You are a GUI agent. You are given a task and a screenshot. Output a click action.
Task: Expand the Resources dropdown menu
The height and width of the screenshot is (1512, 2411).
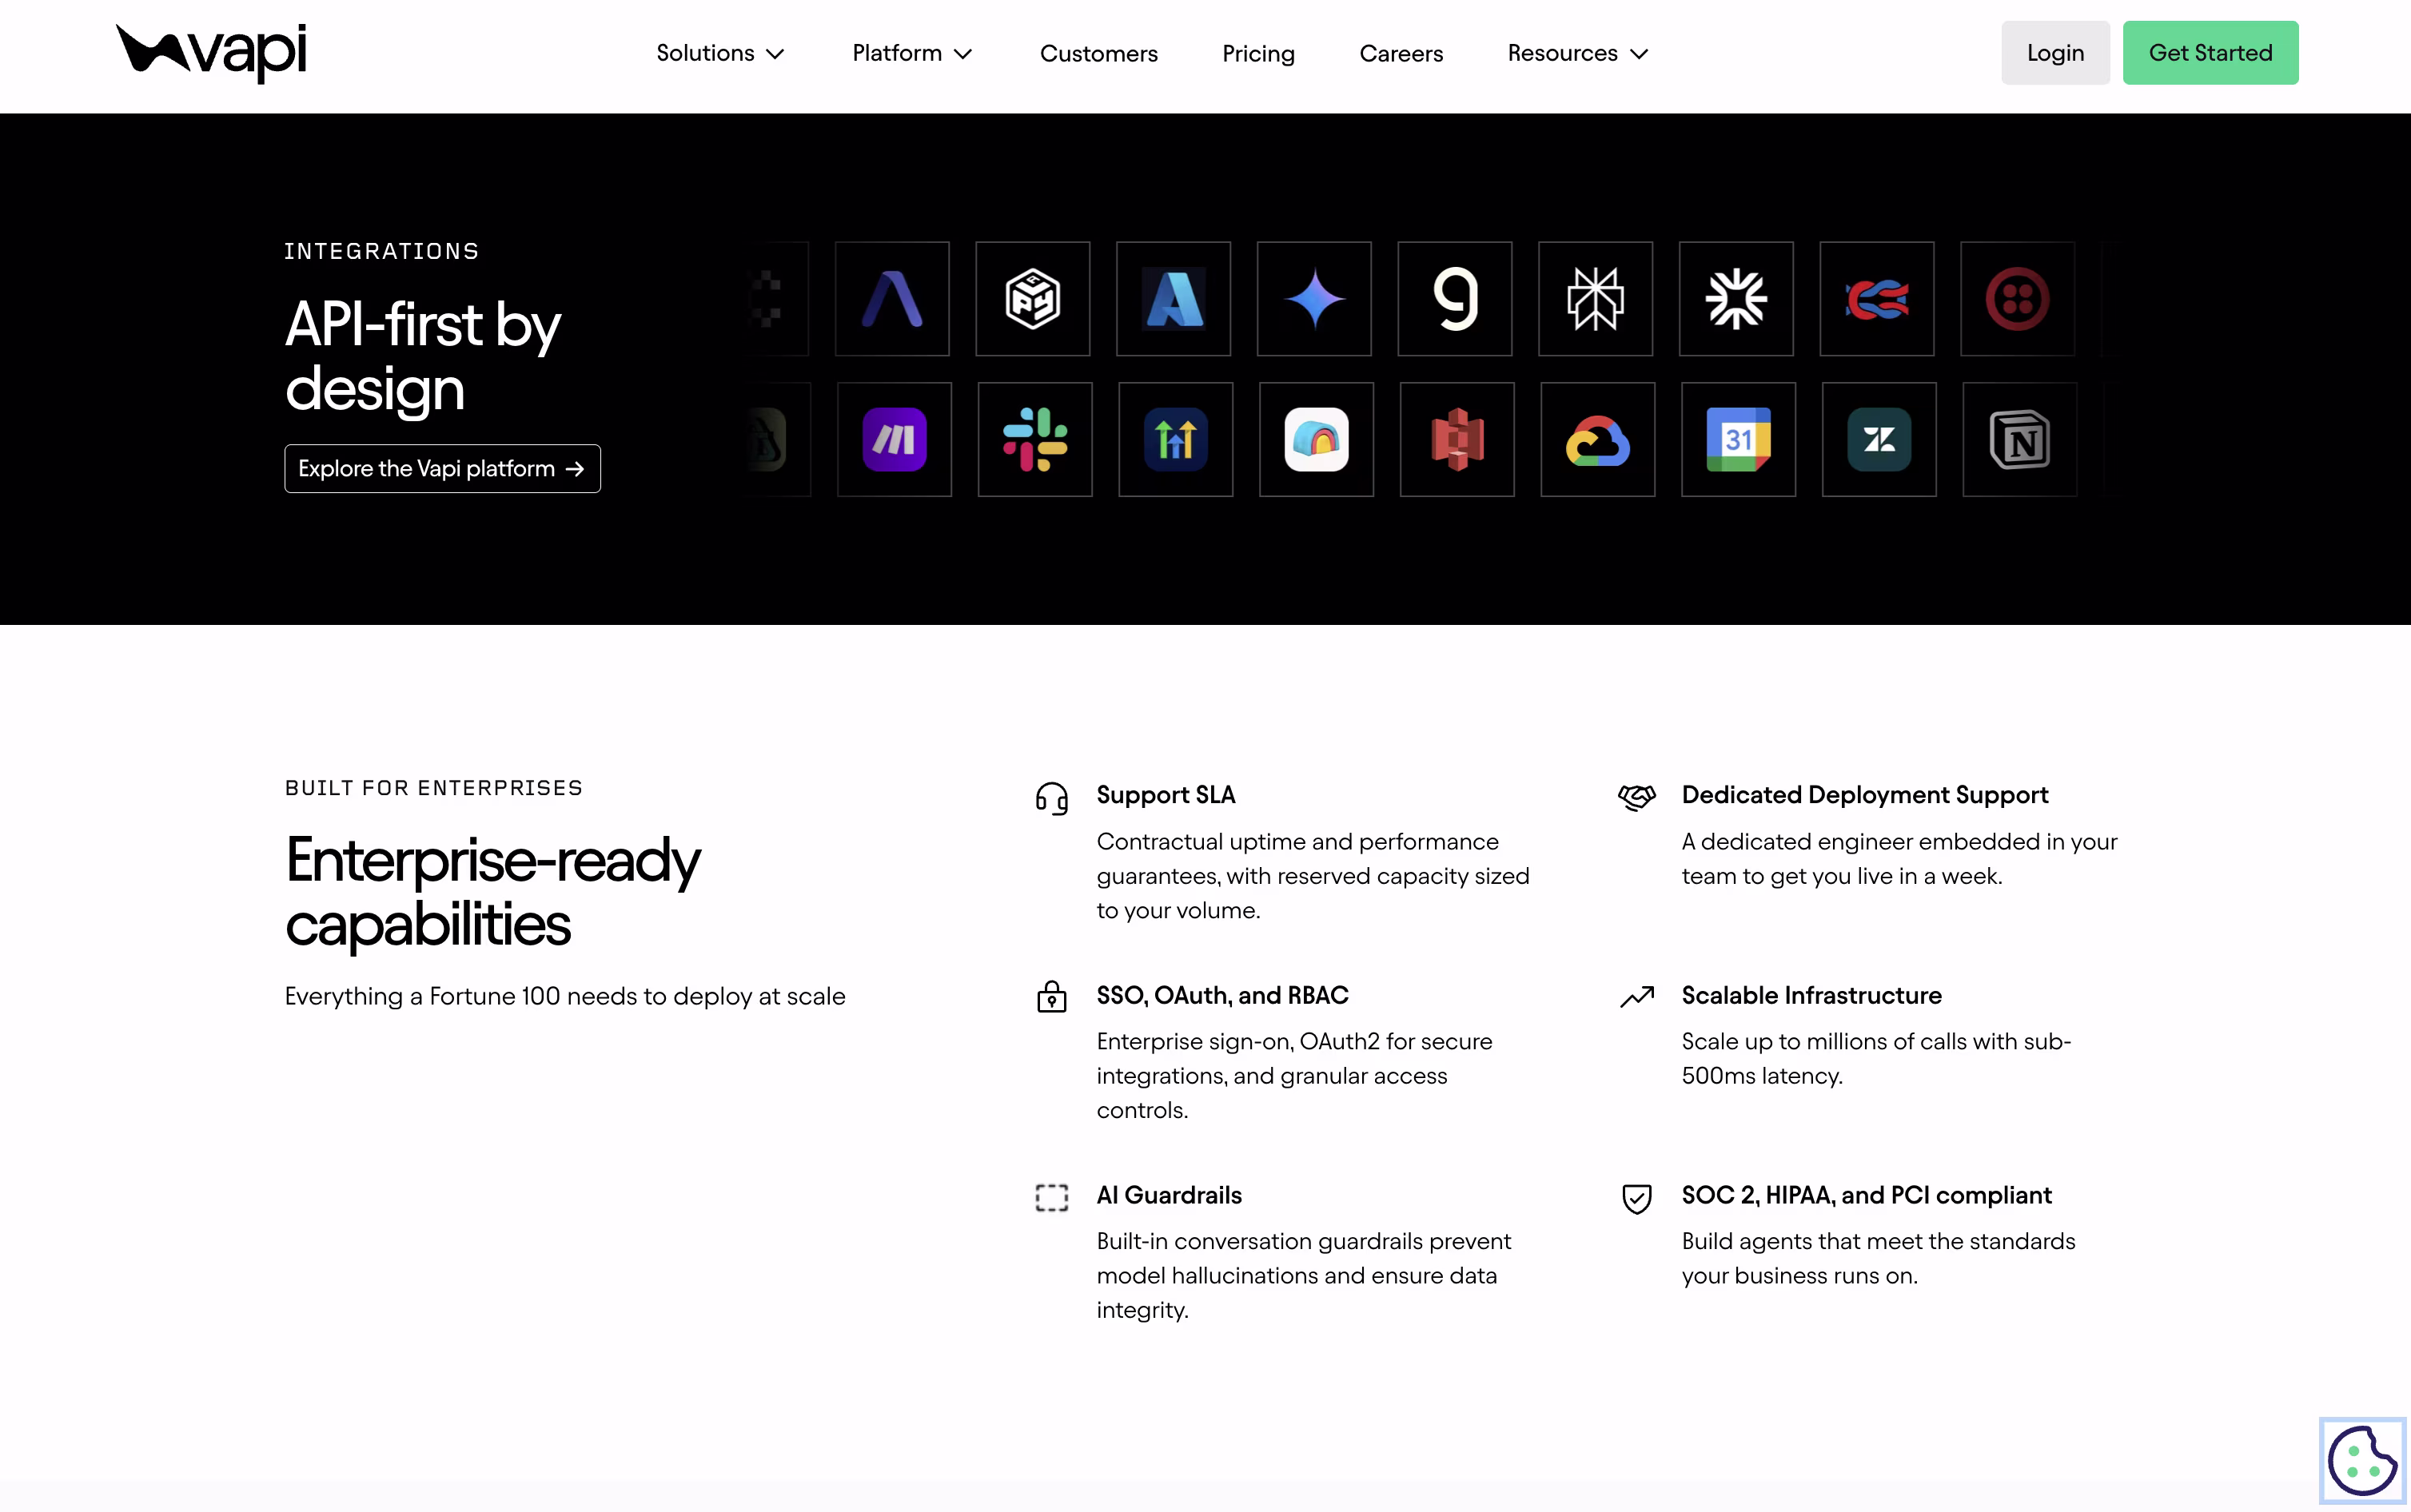point(1578,53)
